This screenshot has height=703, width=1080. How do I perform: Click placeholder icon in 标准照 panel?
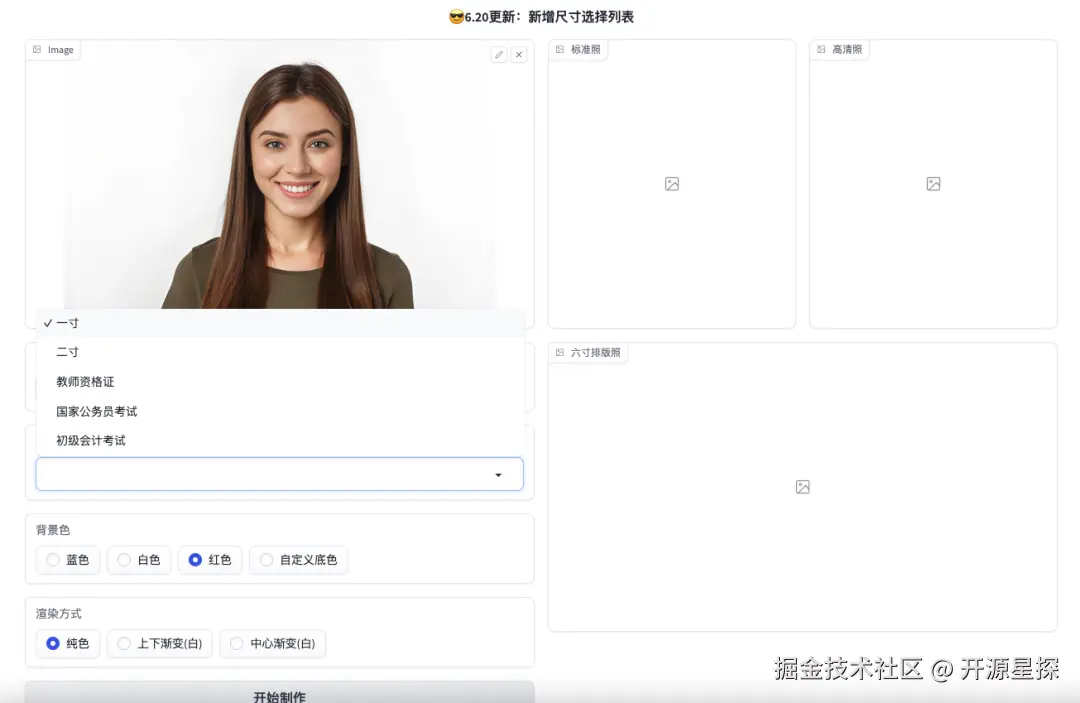(x=672, y=184)
